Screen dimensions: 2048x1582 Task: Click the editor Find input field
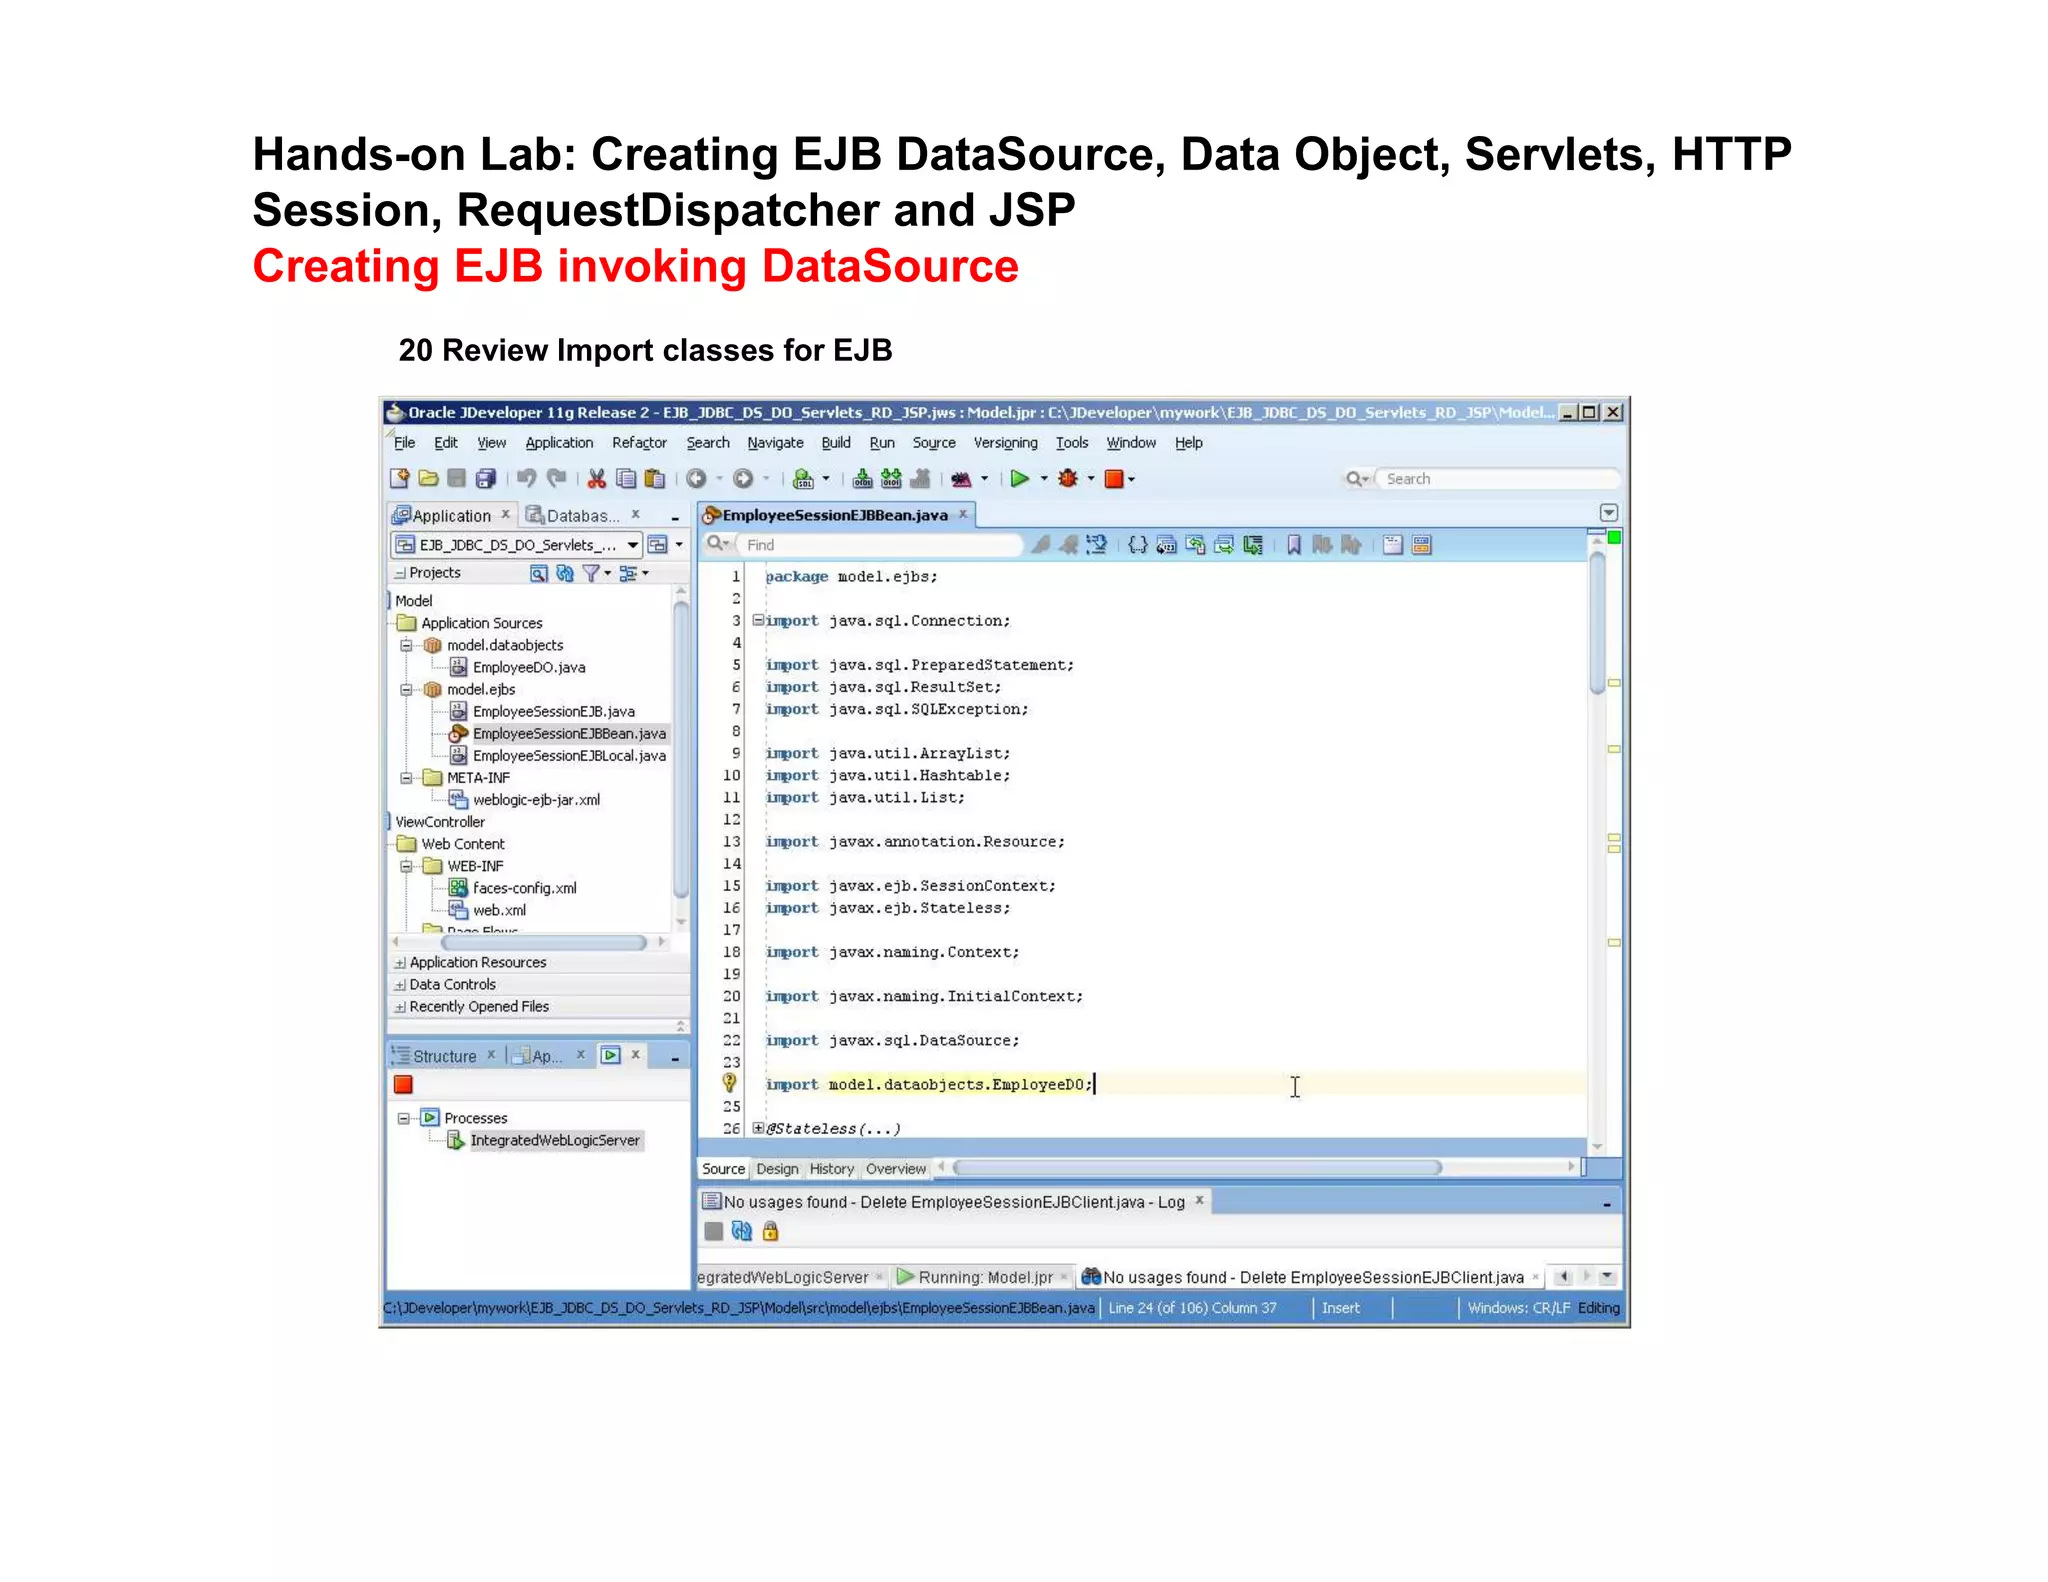[880, 545]
